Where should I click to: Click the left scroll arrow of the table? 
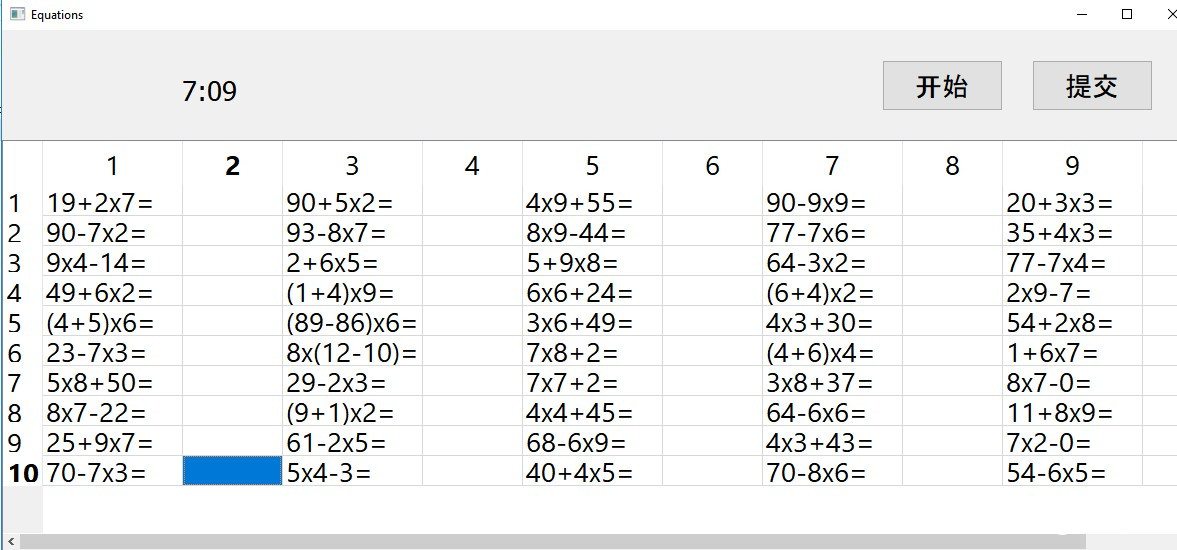[9, 542]
